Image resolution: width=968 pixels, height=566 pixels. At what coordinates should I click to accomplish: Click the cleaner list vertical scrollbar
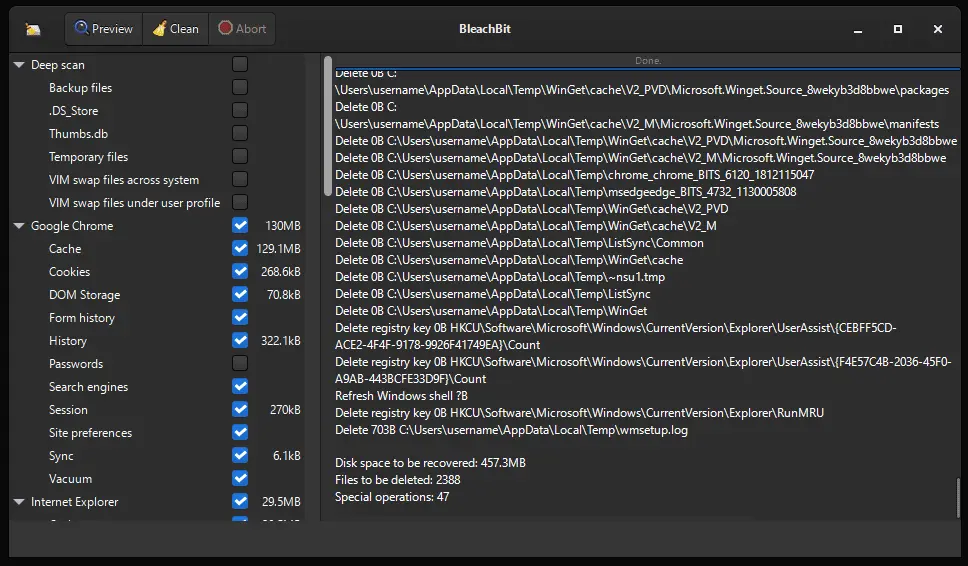coord(327,126)
